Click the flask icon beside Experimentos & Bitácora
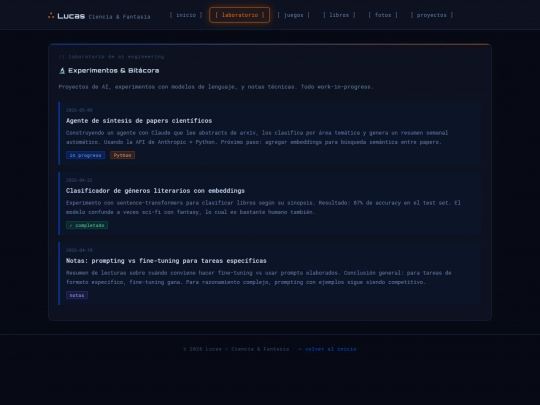 (x=62, y=71)
